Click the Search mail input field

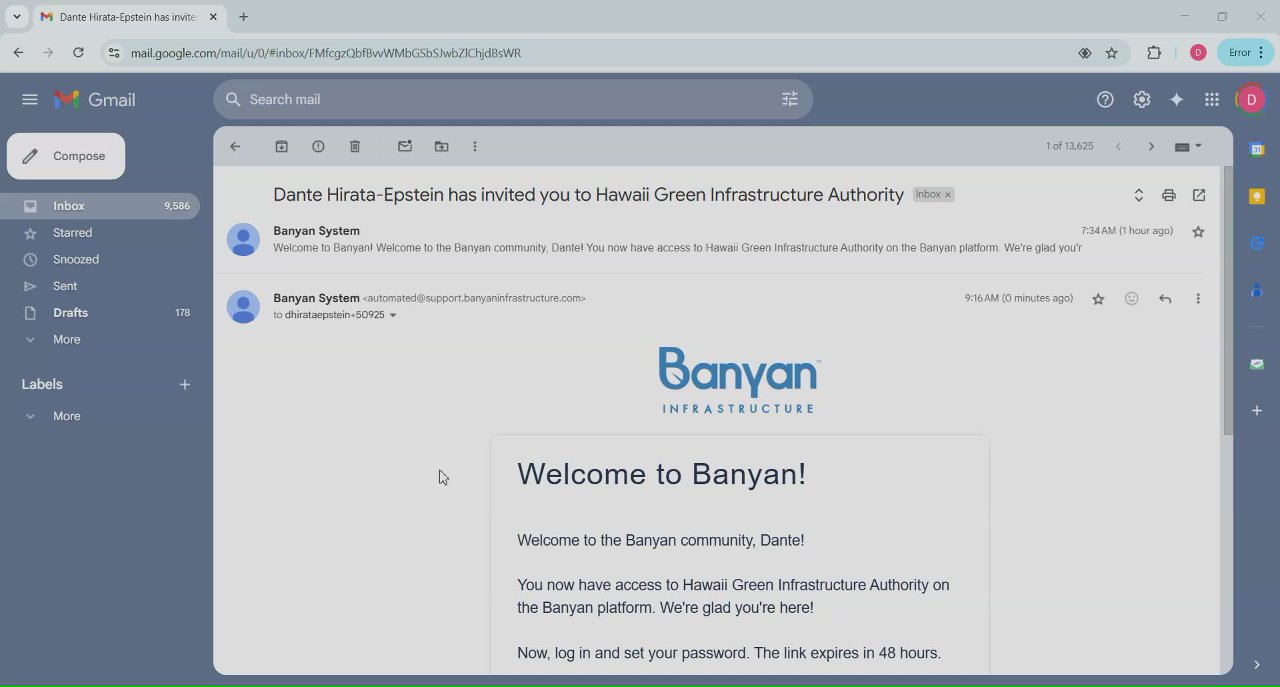510,99
